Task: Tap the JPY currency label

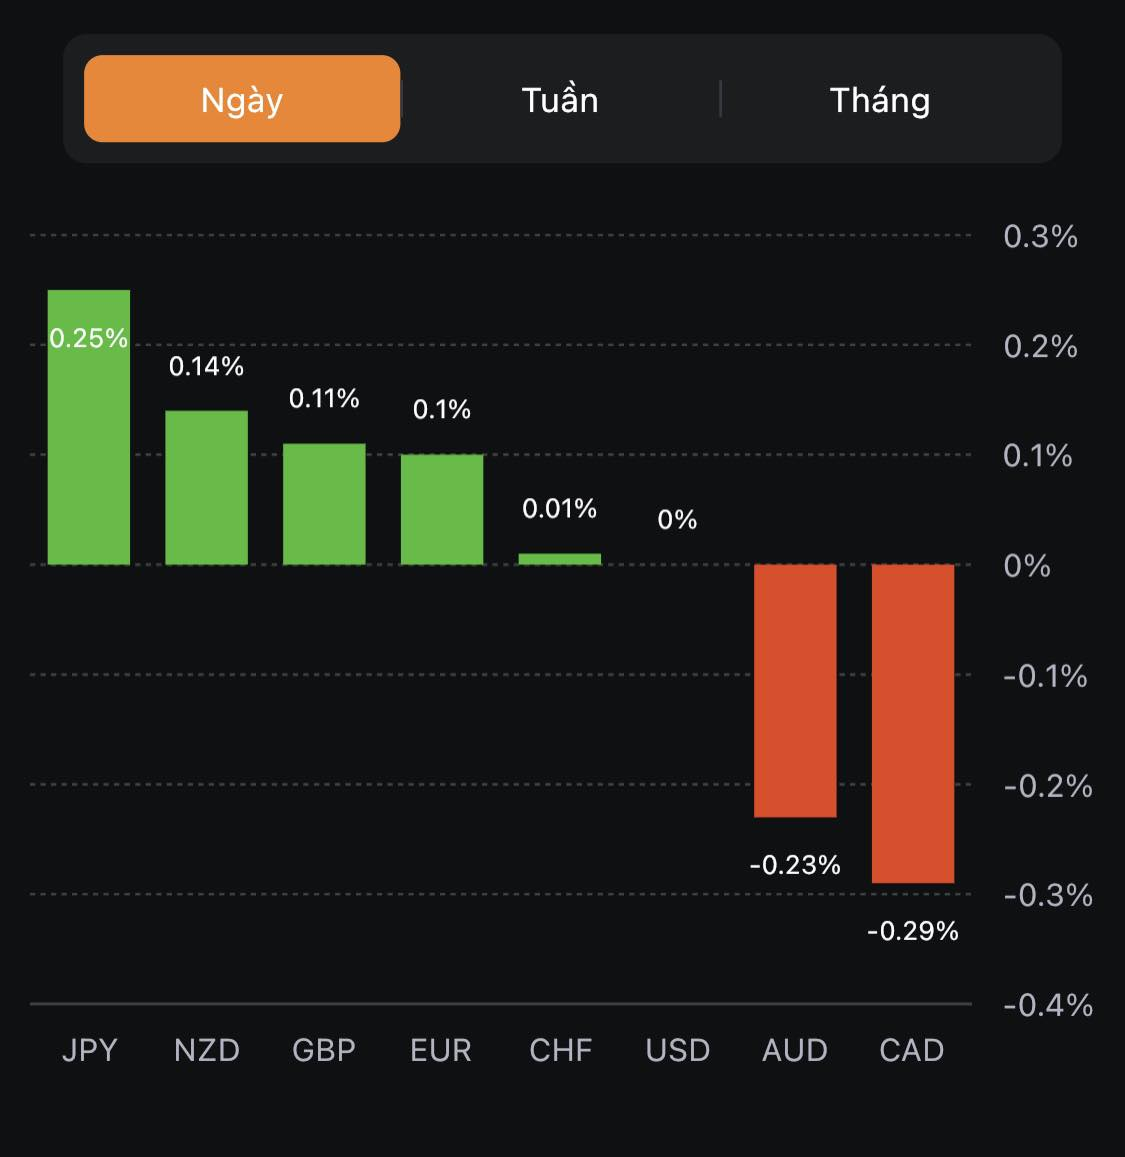Action: pos(90,1050)
